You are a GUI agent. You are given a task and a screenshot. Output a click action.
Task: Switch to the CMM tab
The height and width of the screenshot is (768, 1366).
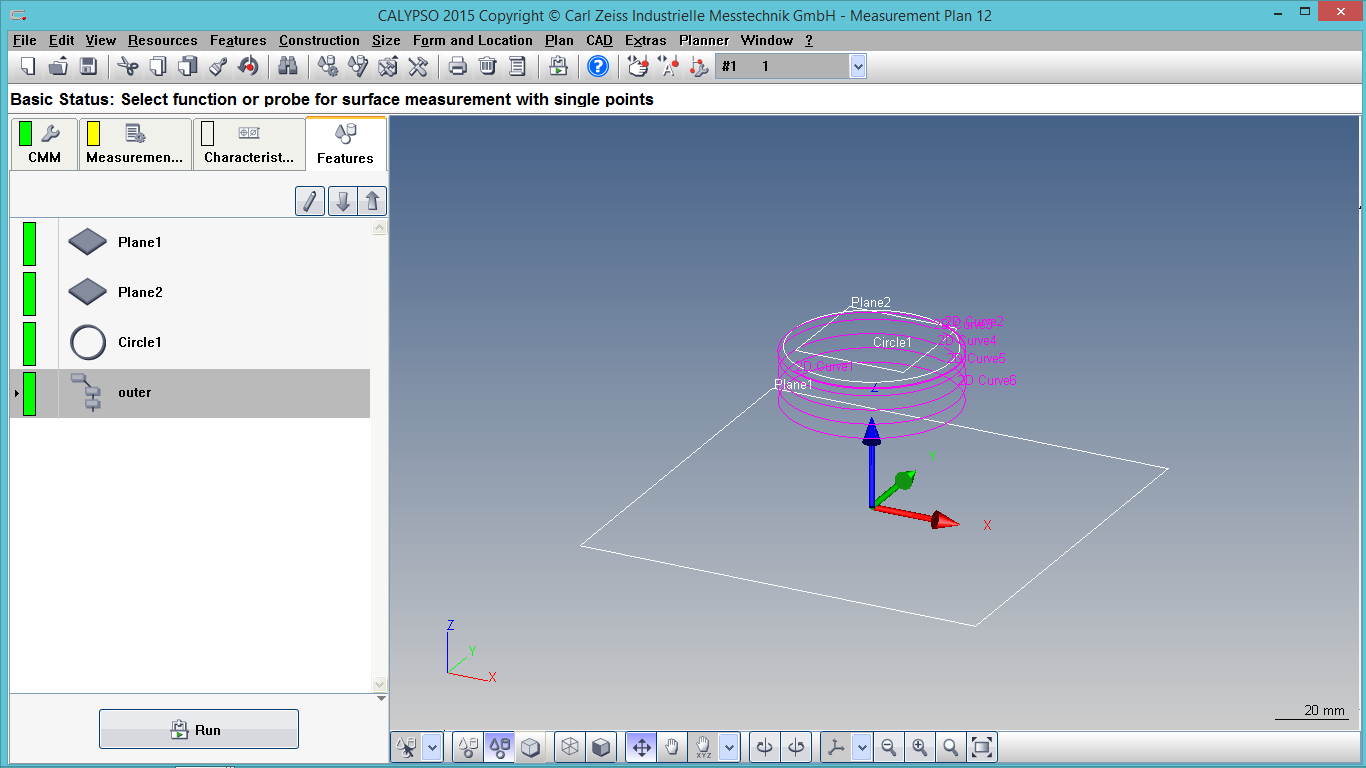click(x=44, y=144)
